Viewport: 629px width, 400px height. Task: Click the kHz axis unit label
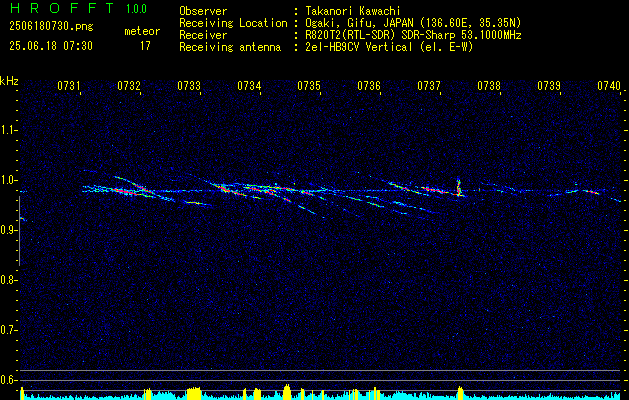pos(9,81)
